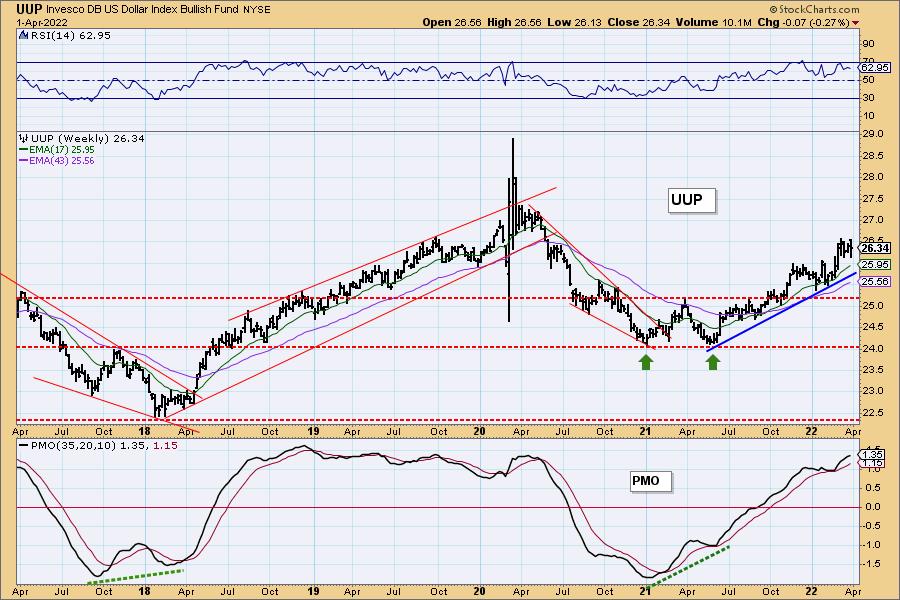Click the "Open 26.56" header value
The image size is (900, 600).
[452, 22]
